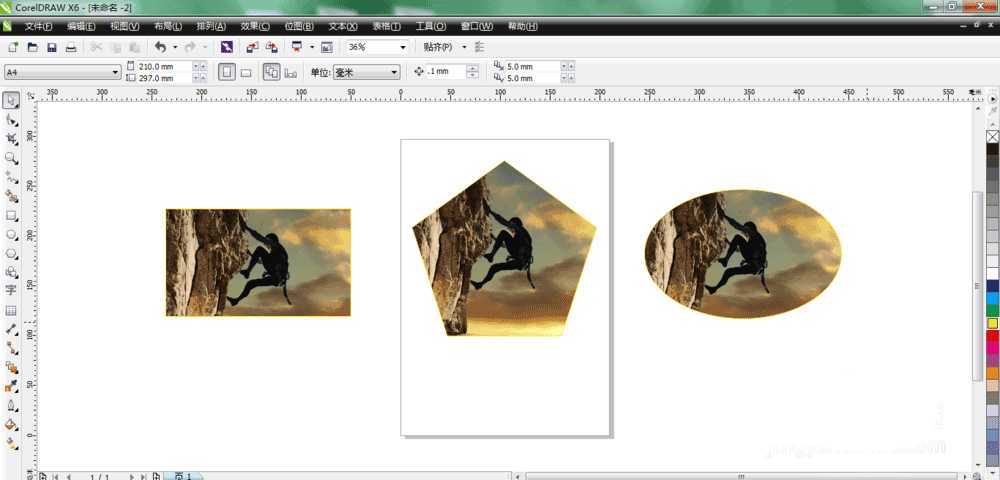
Task: Click the Save floppy disk icon
Action: (51, 47)
